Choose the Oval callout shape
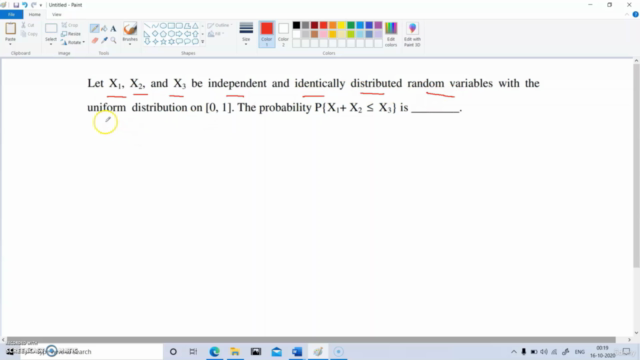640x360 pixels. click(x=187, y=42)
